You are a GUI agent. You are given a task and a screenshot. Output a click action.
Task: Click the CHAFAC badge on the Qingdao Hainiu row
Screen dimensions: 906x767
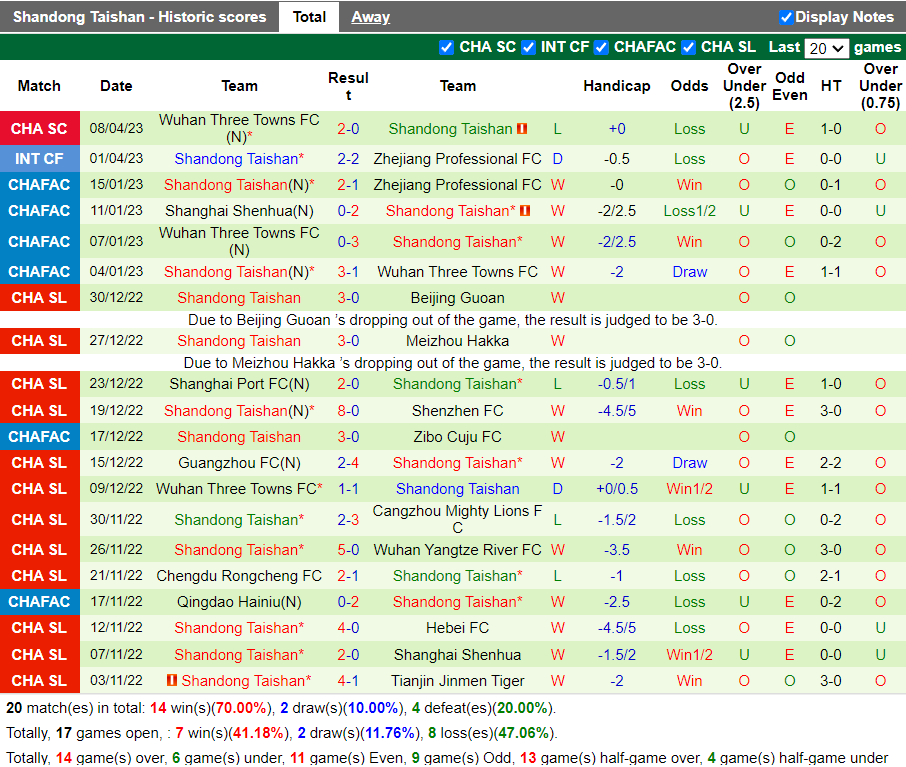tap(39, 601)
